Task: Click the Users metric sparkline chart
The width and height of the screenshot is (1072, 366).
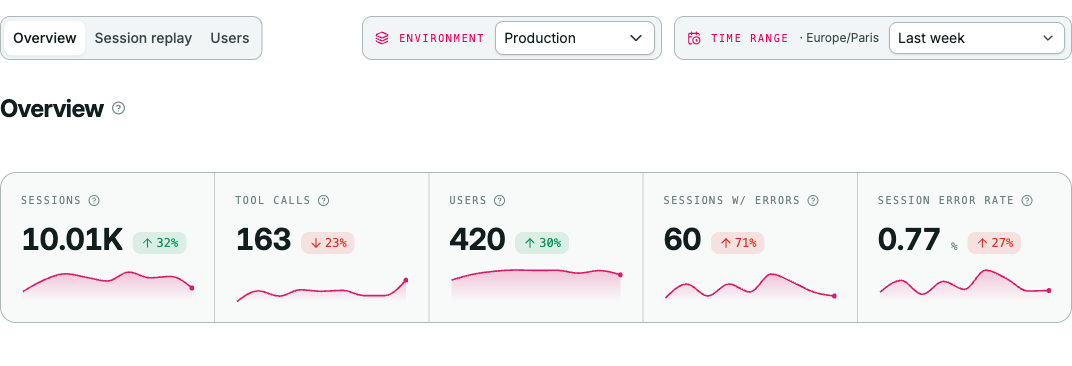Action: click(x=536, y=285)
